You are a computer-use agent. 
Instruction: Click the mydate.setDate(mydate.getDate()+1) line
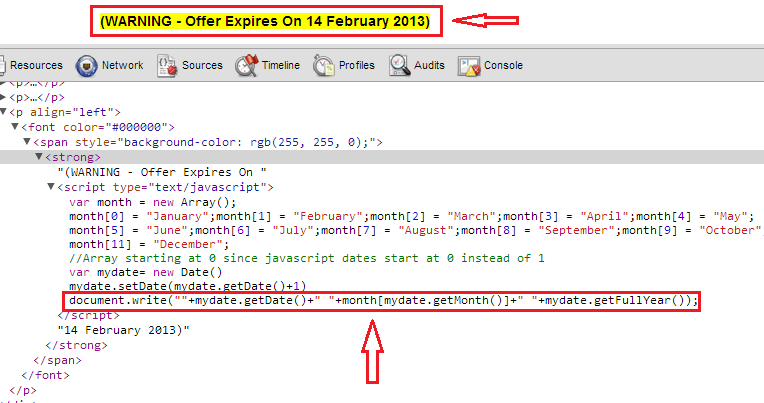pyautogui.click(x=188, y=286)
